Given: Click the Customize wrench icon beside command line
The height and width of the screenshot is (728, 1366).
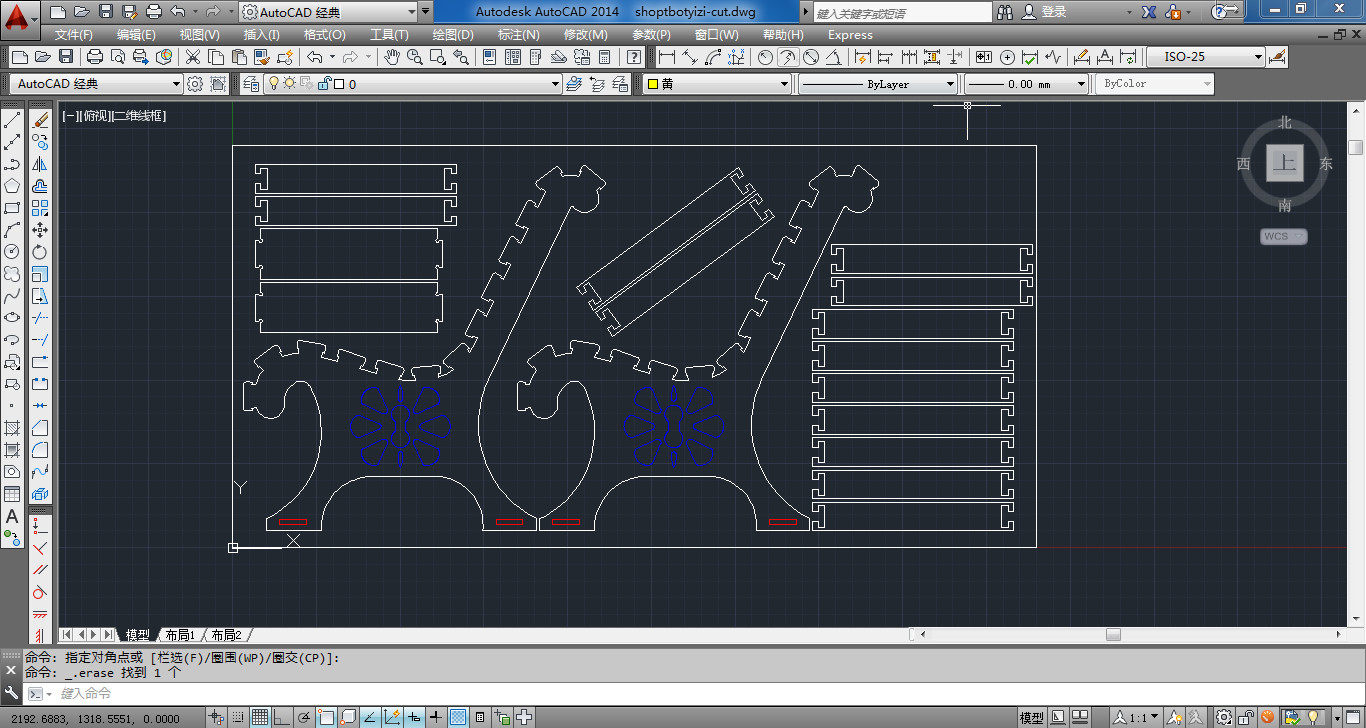Looking at the screenshot, I should [x=12, y=693].
